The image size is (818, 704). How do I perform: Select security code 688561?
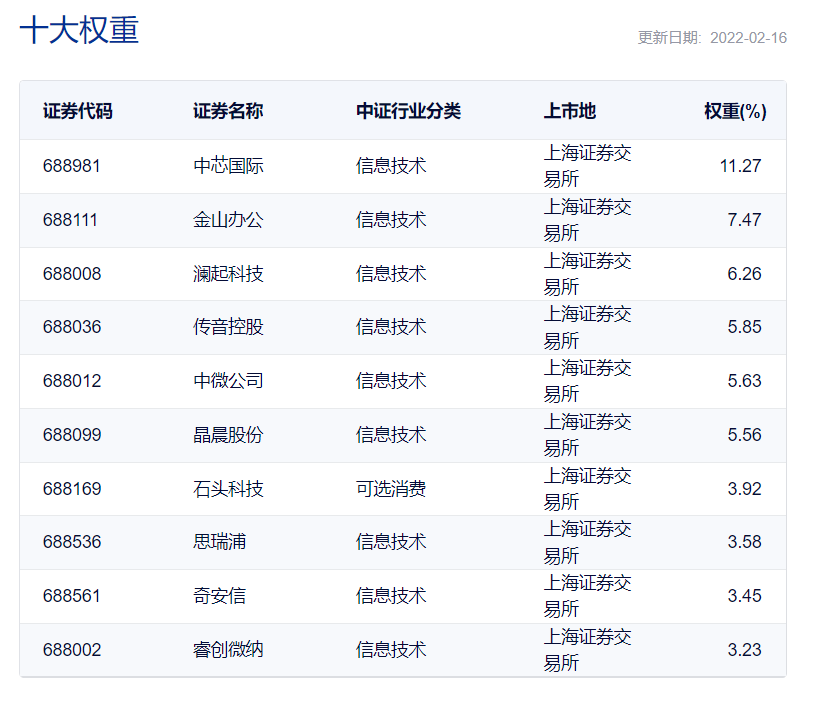coord(71,596)
